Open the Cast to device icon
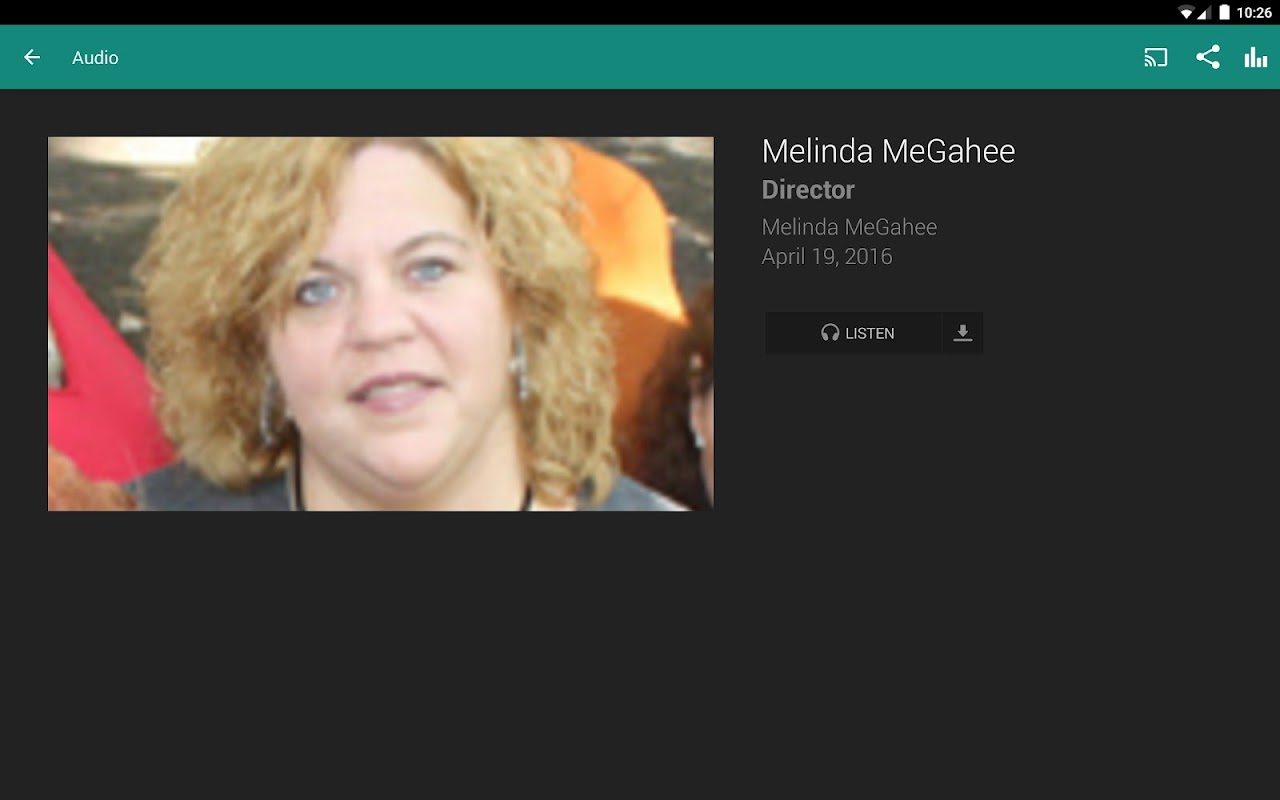1280x800 pixels. 1156,57
